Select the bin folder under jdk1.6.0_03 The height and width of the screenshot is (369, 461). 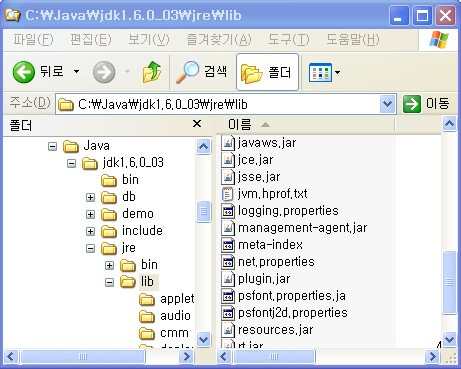(120, 180)
